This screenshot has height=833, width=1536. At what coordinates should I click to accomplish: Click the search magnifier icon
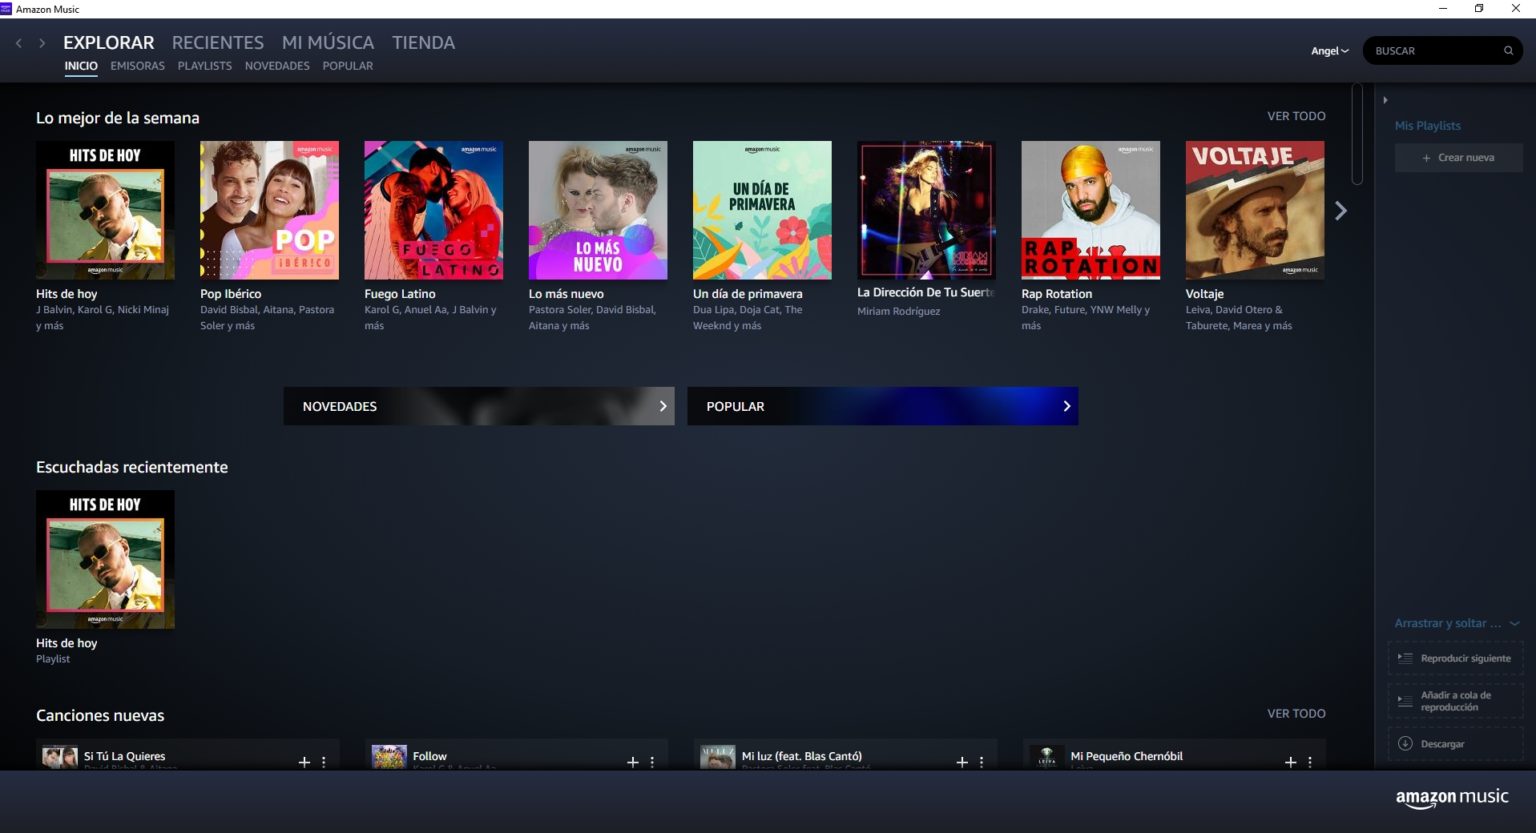pos(1508,50)
